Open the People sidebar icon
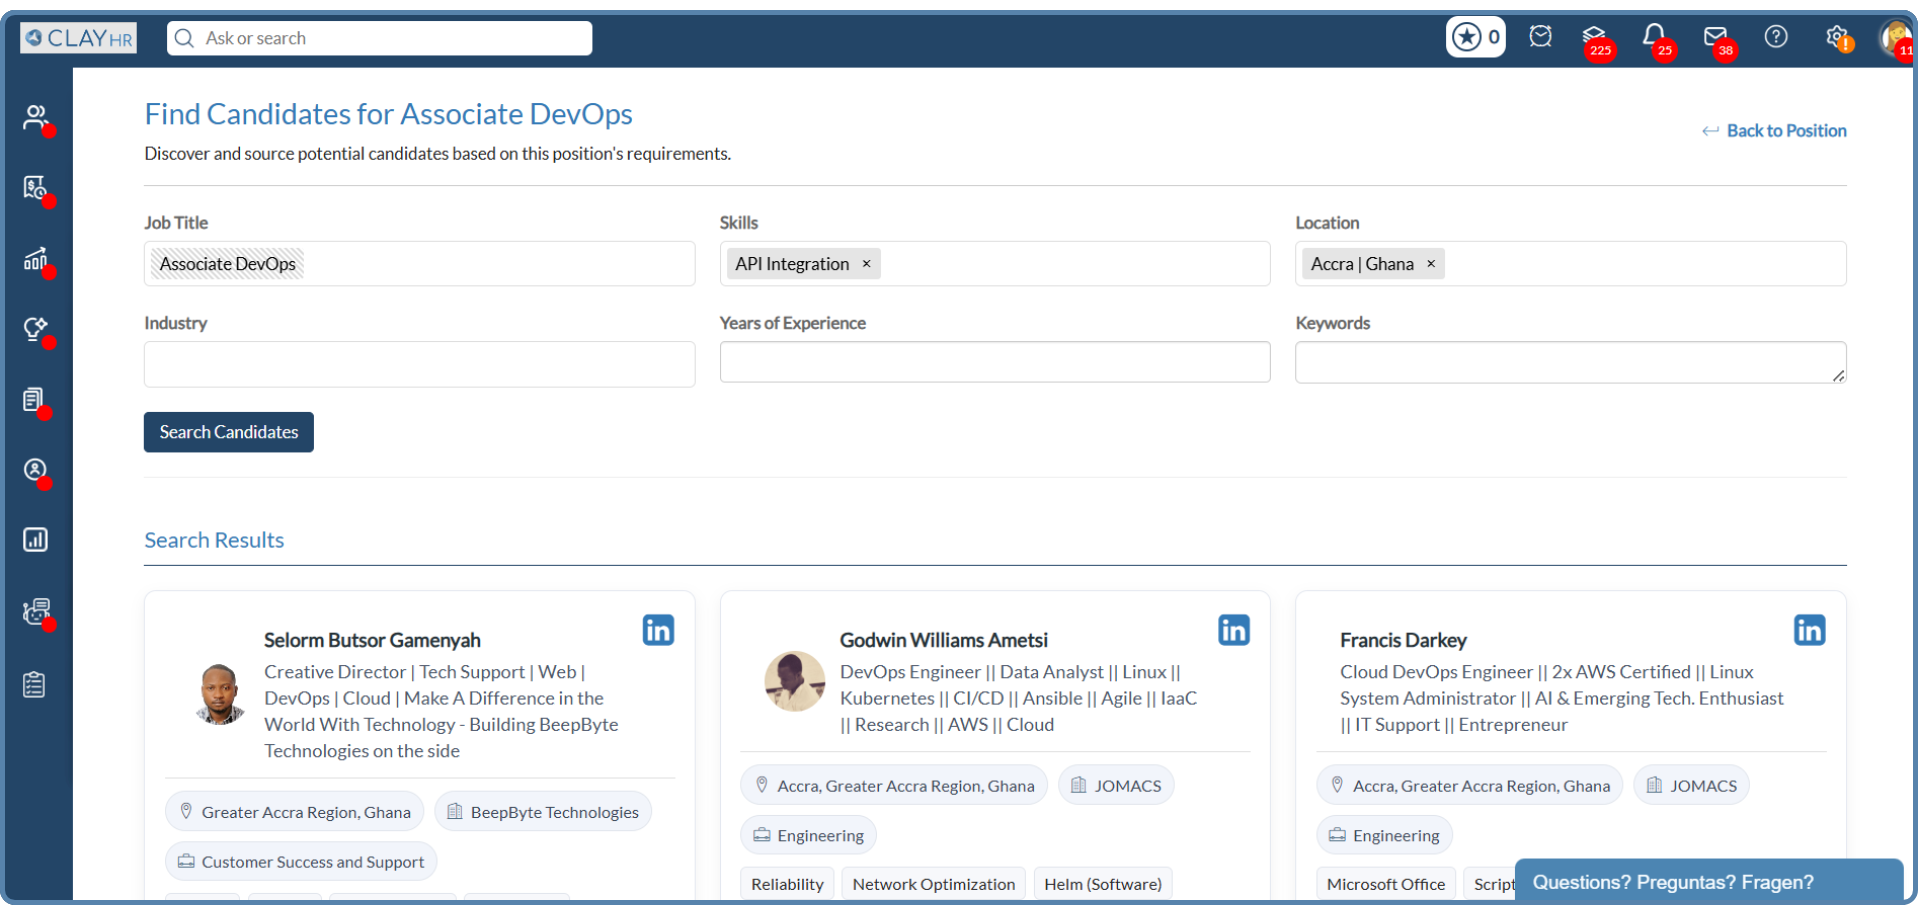 coord(36,117)
